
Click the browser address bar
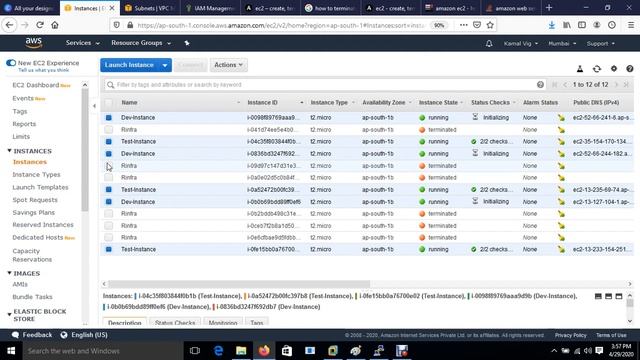point(281,25)
